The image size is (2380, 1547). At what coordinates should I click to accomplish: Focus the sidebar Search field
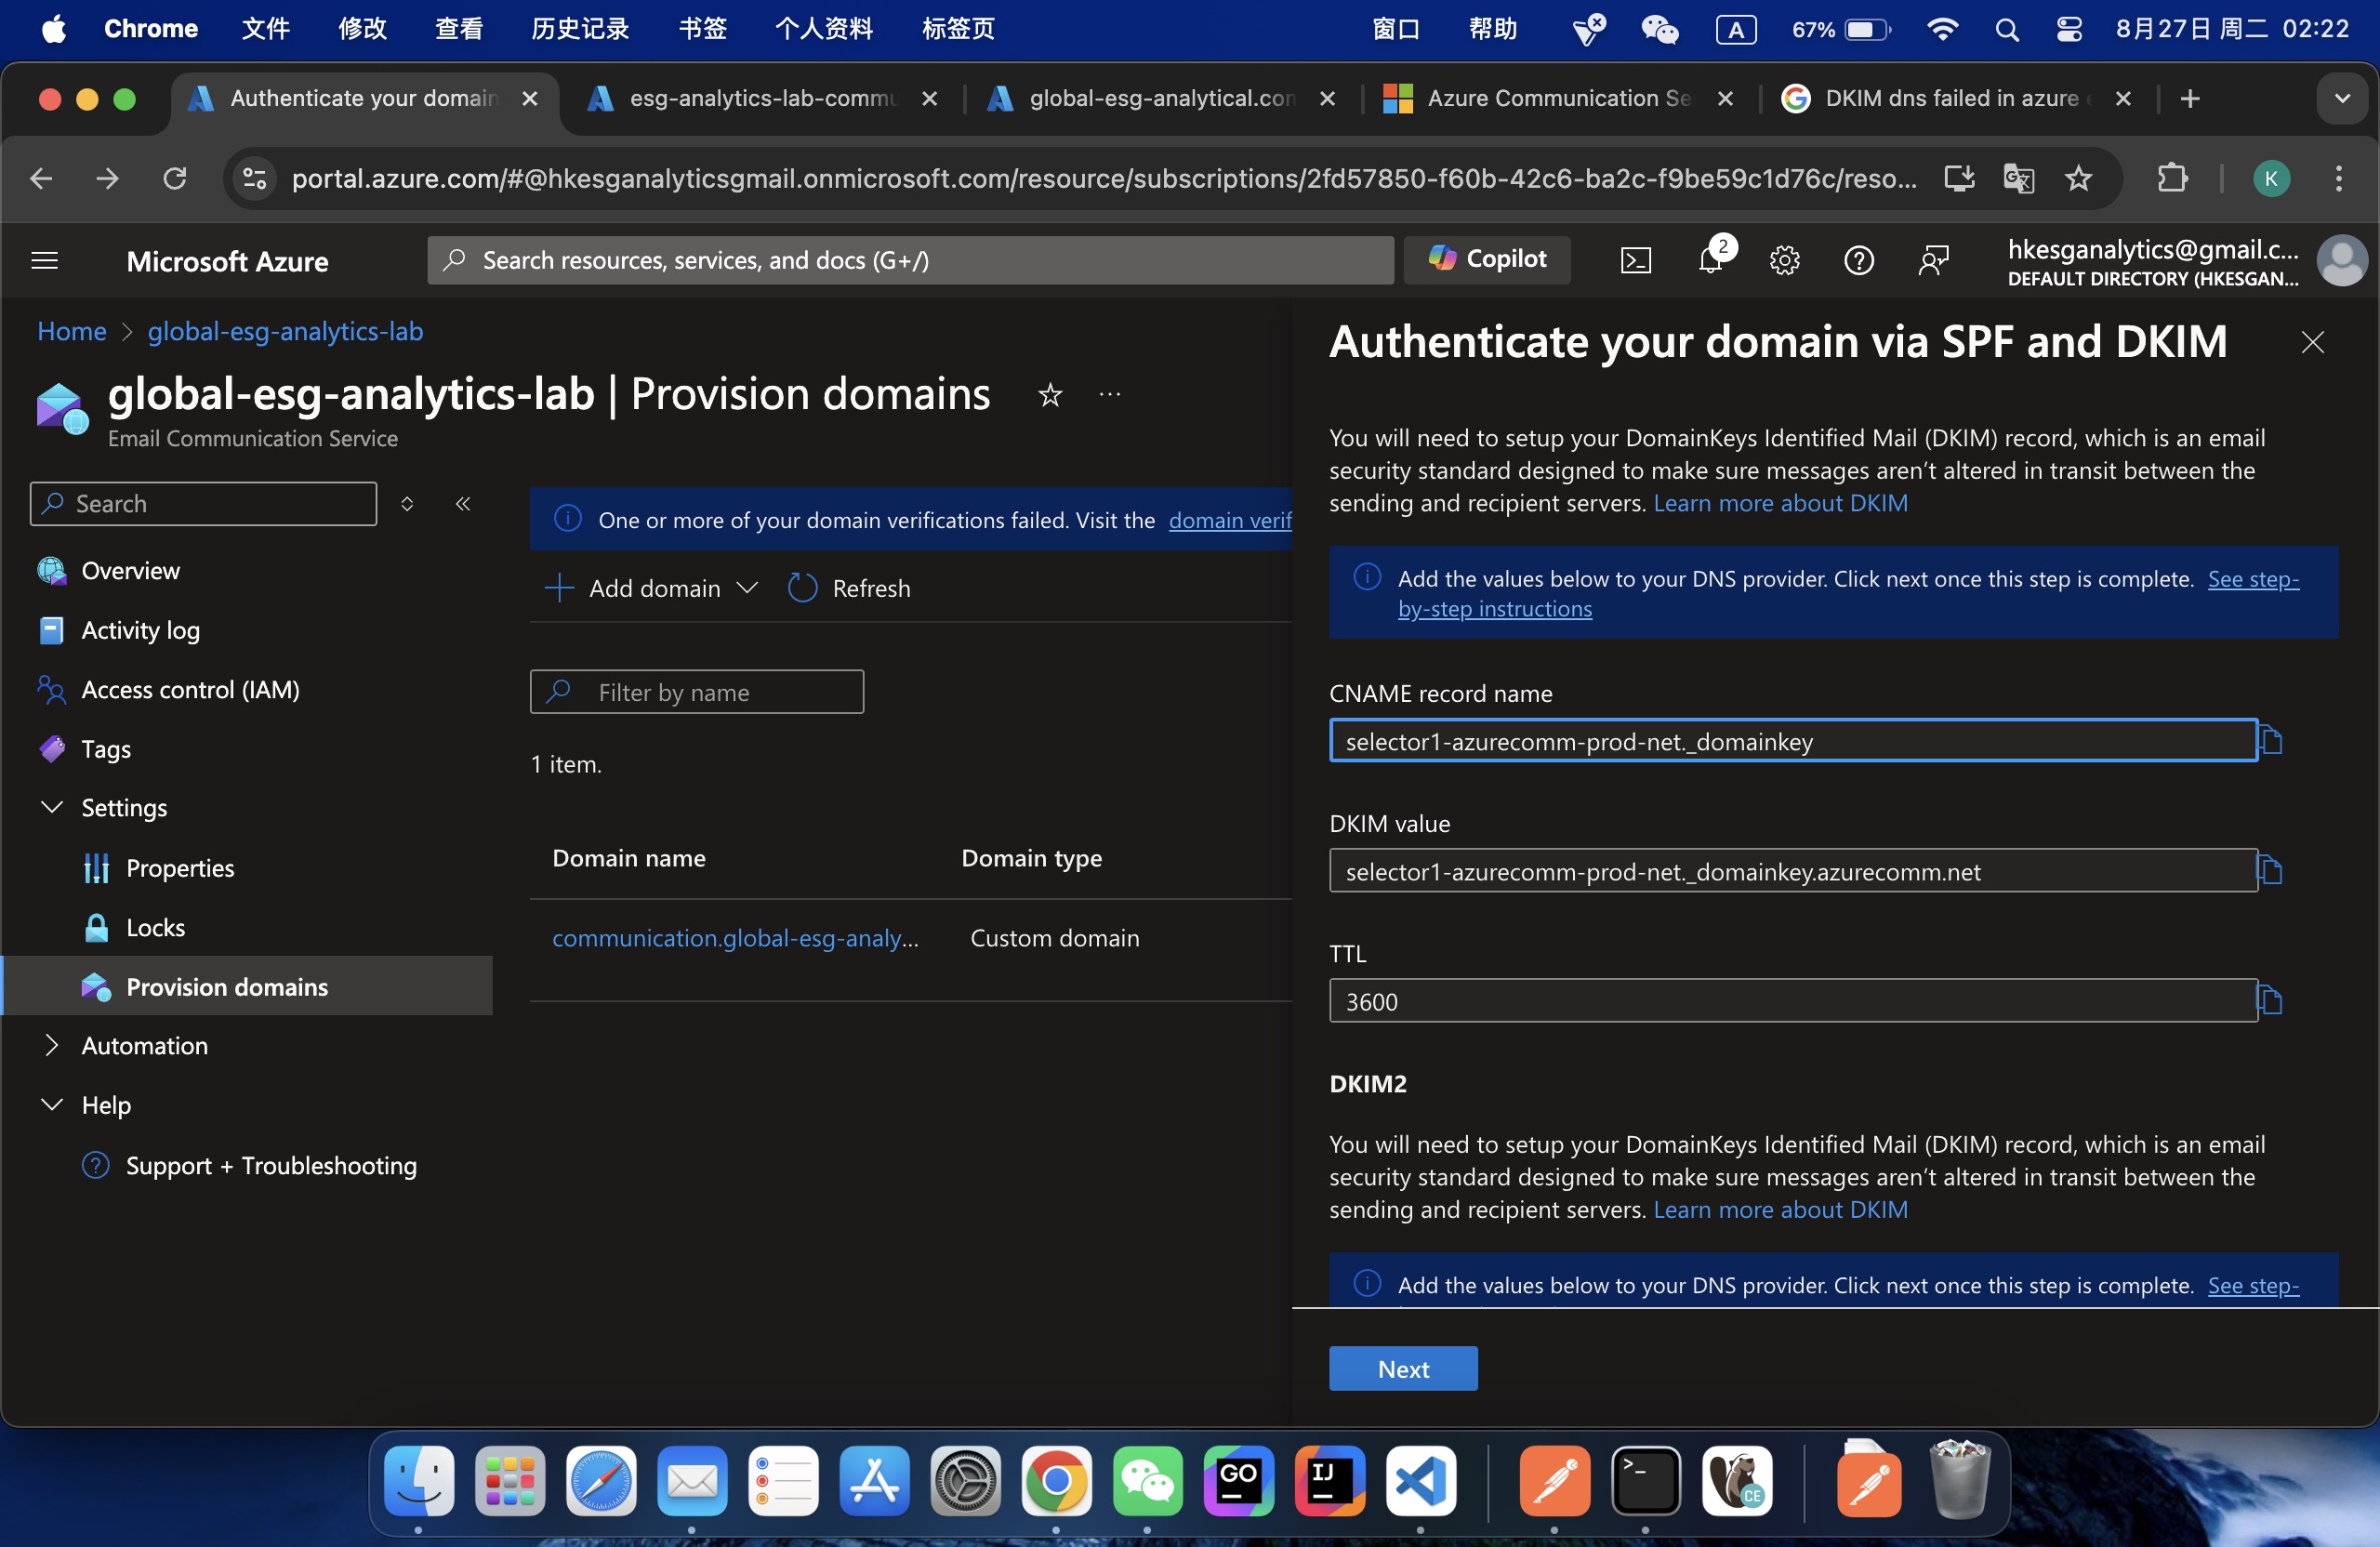[204, 504]
